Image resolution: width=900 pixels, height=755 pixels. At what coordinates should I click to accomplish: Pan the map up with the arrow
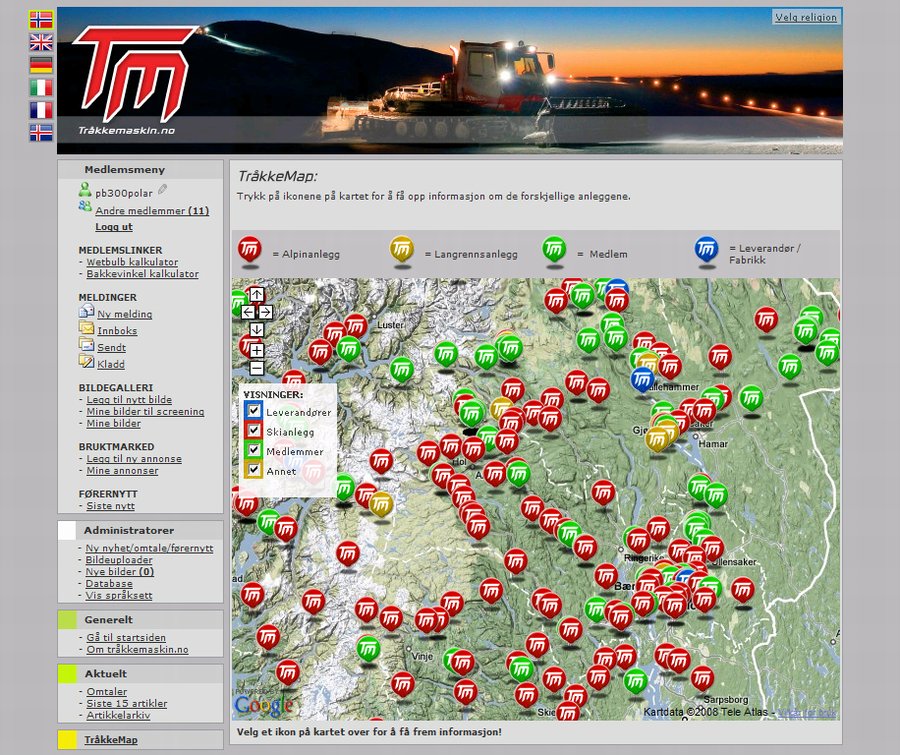[x=257, y=295]
